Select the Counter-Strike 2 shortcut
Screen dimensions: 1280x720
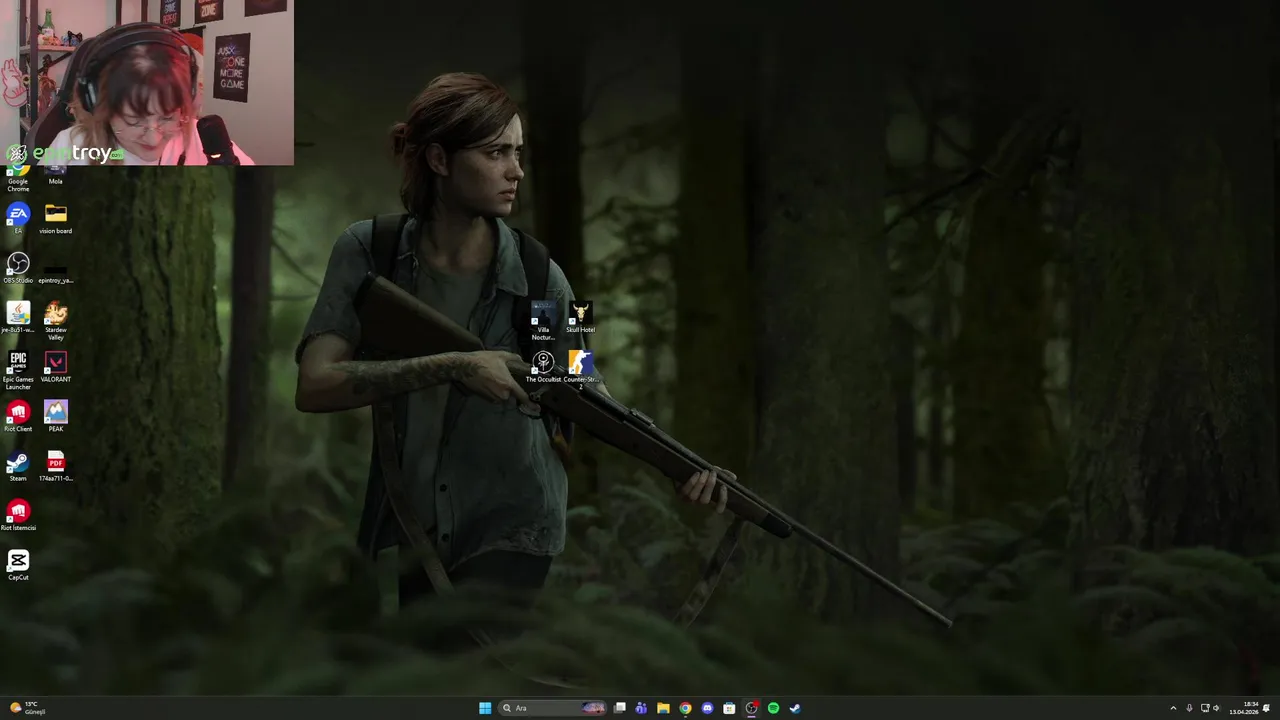click(x=580, y=370)
